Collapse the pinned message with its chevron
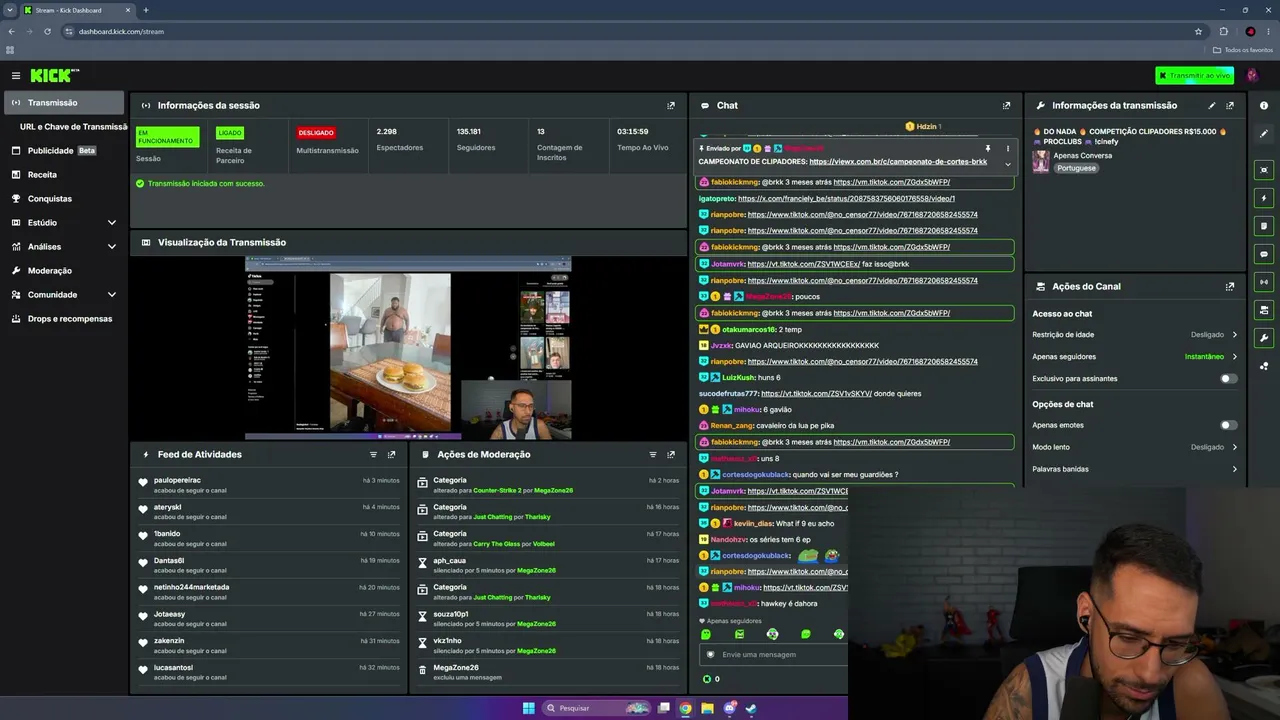Image resolution: width=1280 pixels, height=720 pixels. pos(1008,163)
